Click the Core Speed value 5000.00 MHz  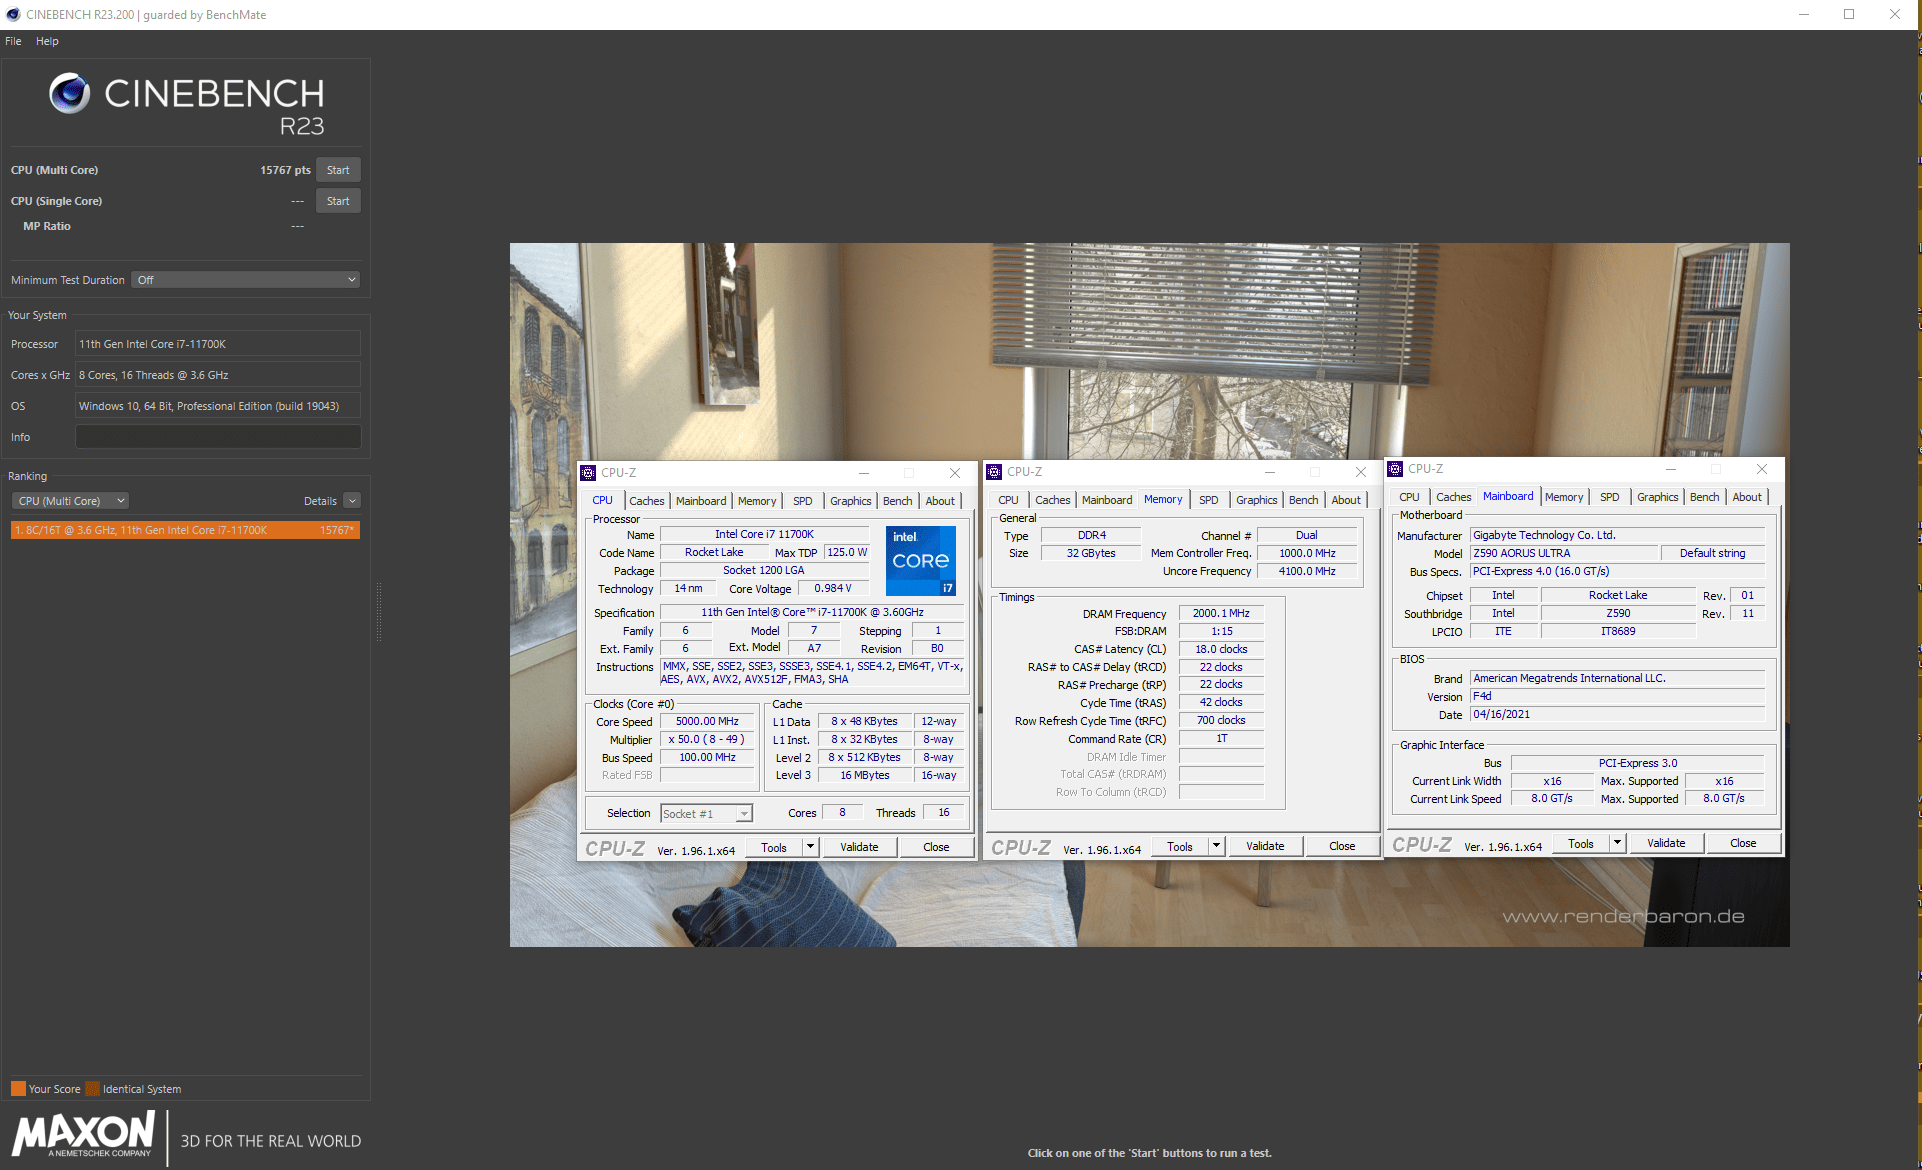pyautogui.click(x=707, y=722)
